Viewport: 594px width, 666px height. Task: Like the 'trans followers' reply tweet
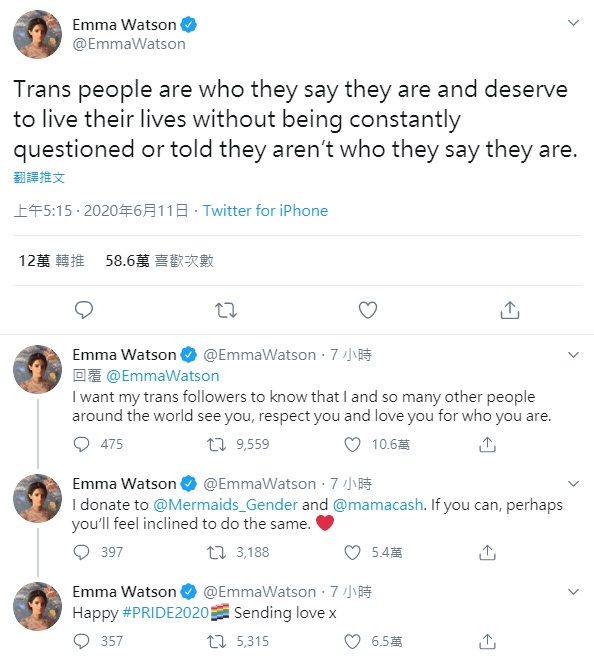coord(352,444)
